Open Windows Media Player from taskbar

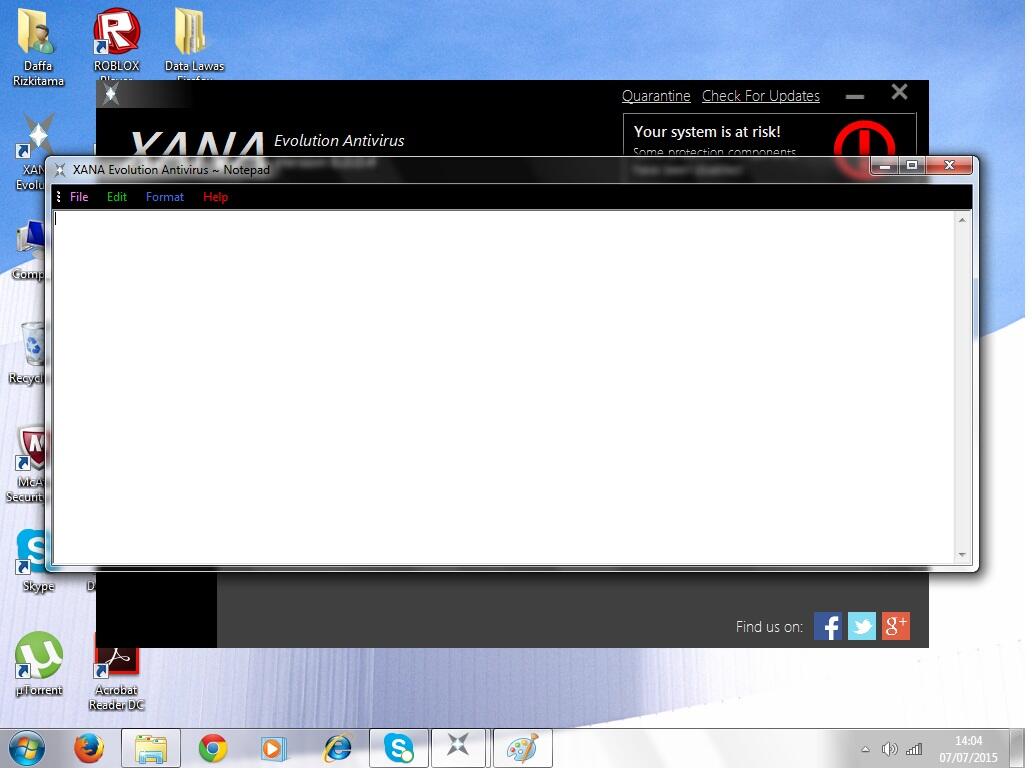point(273,748)
